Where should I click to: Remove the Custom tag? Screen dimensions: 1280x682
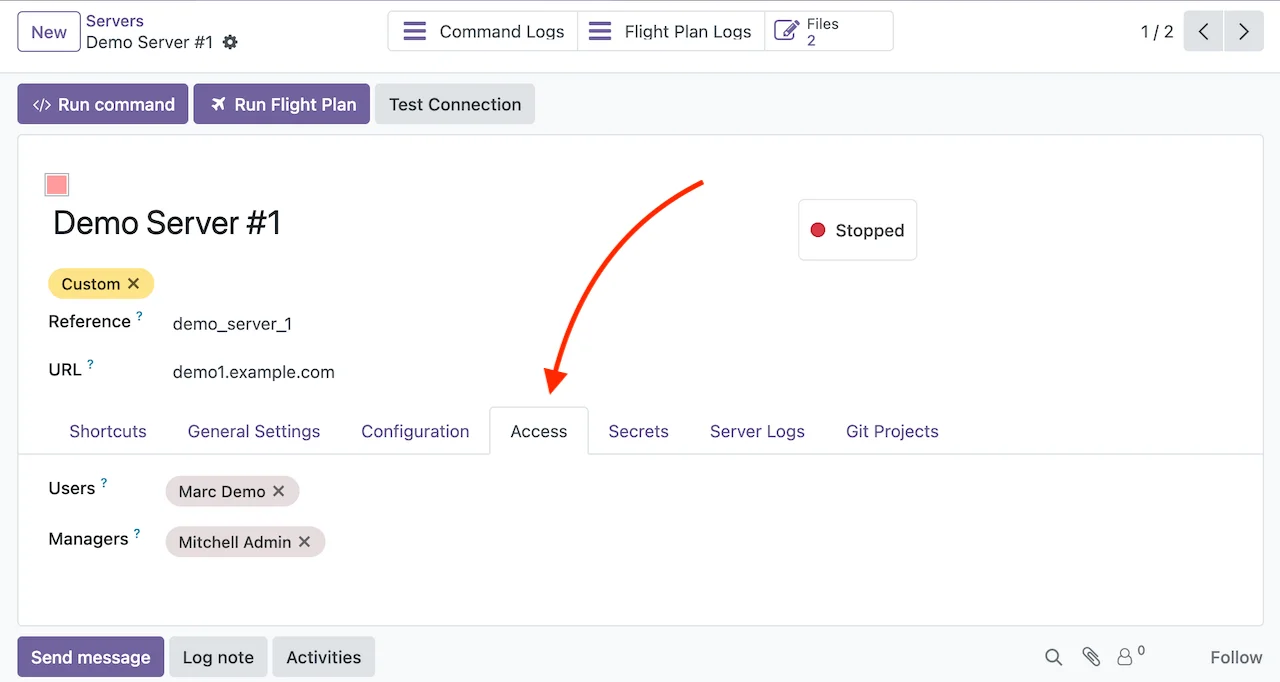[x=135, y=283]
